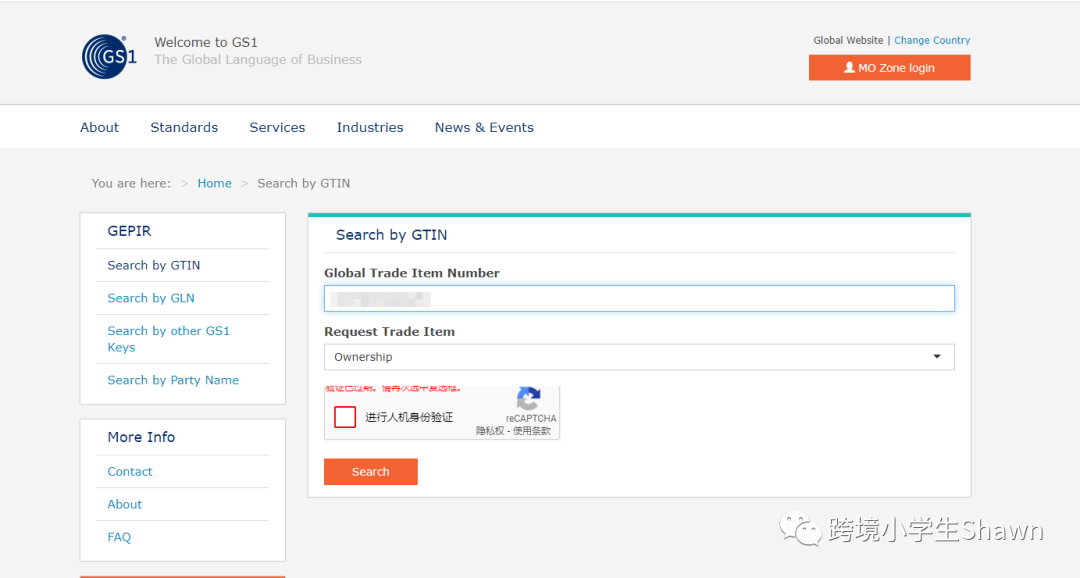Click the GS1 logo icon
This screenshot has width=1080, height=578.
click(109, 56)
